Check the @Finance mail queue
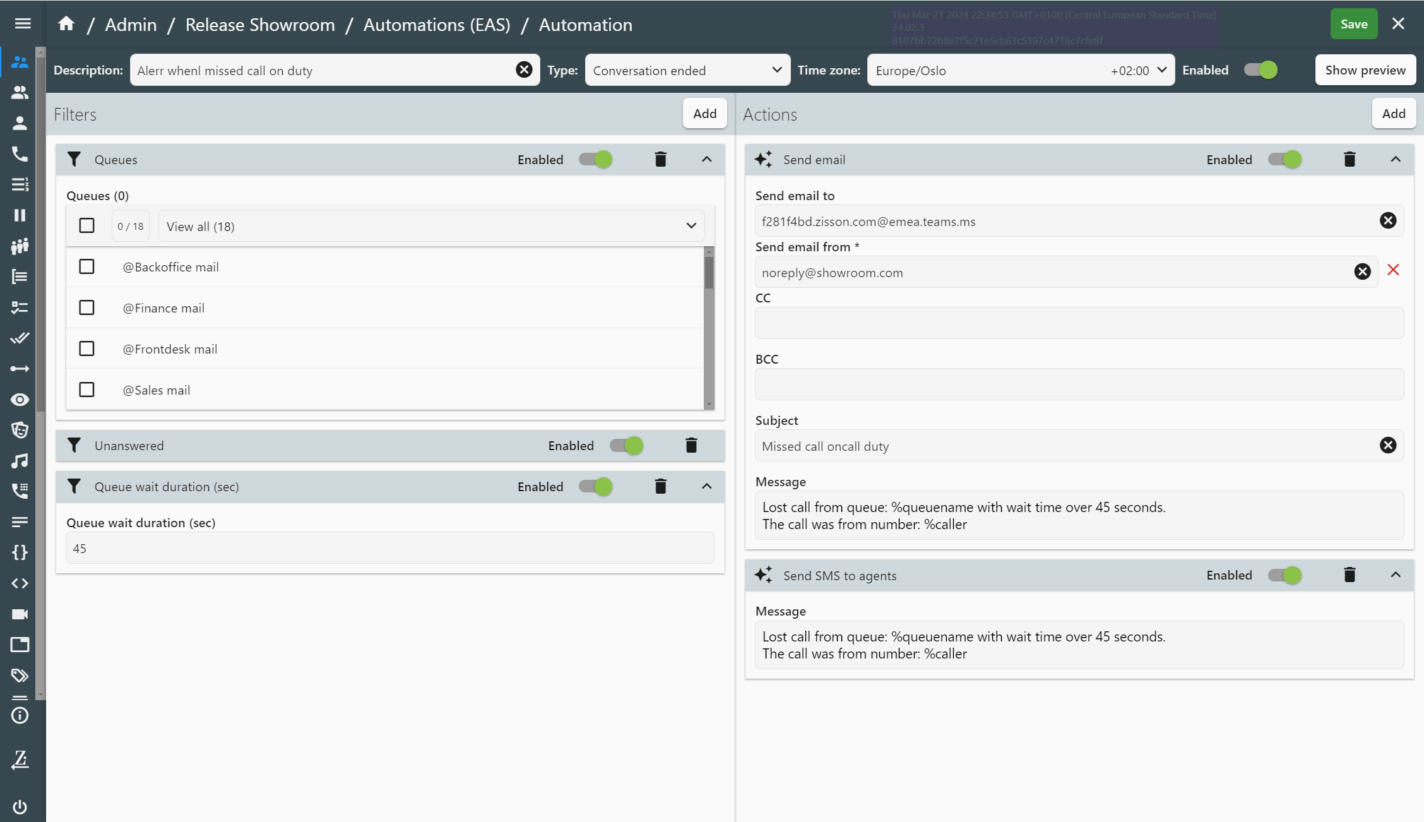The image size is (1424, 822). (87, 308)
